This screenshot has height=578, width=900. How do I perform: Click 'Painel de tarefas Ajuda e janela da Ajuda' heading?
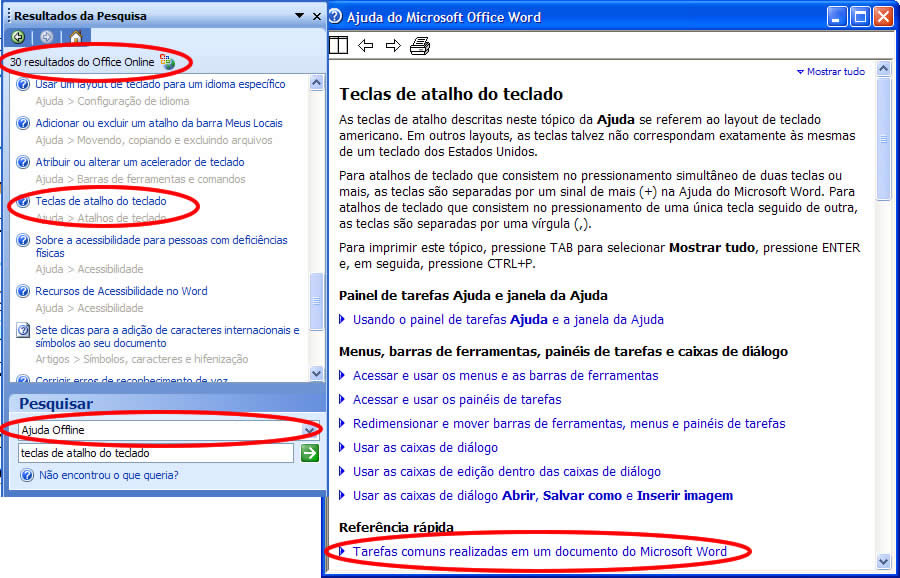[474, 296]
